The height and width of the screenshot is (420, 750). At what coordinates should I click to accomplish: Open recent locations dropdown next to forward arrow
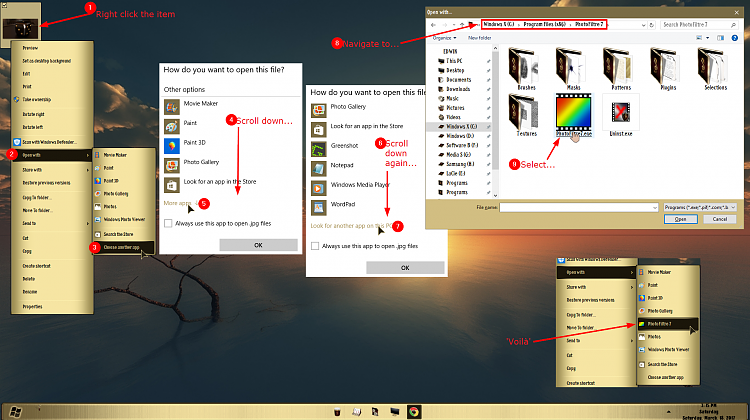pos(453,25)
